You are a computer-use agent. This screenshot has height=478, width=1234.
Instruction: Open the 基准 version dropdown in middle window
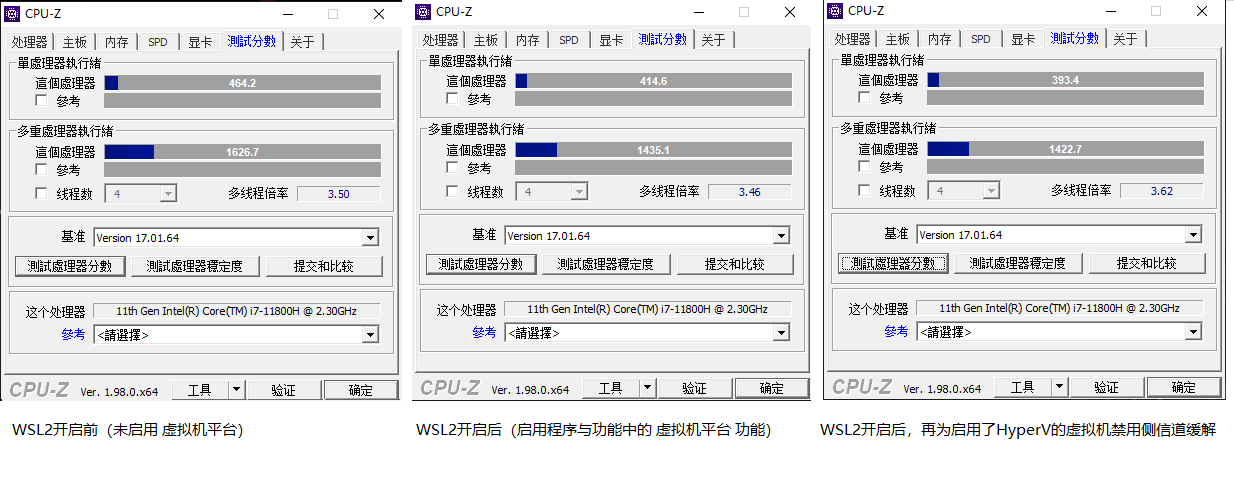781,236
